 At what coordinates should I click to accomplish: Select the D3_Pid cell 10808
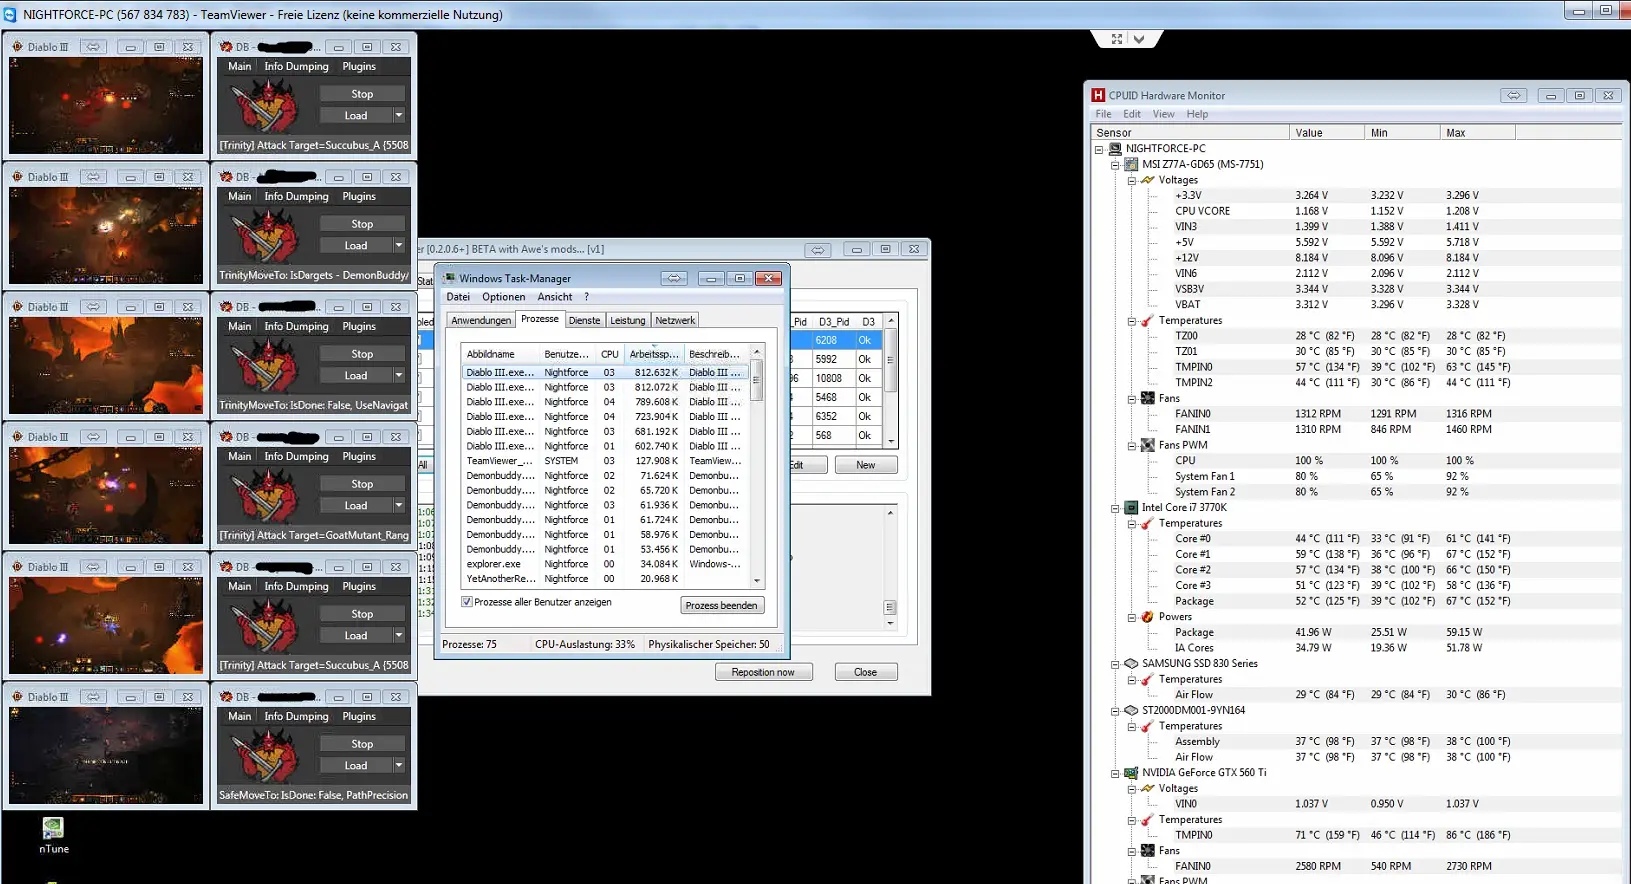833,378
